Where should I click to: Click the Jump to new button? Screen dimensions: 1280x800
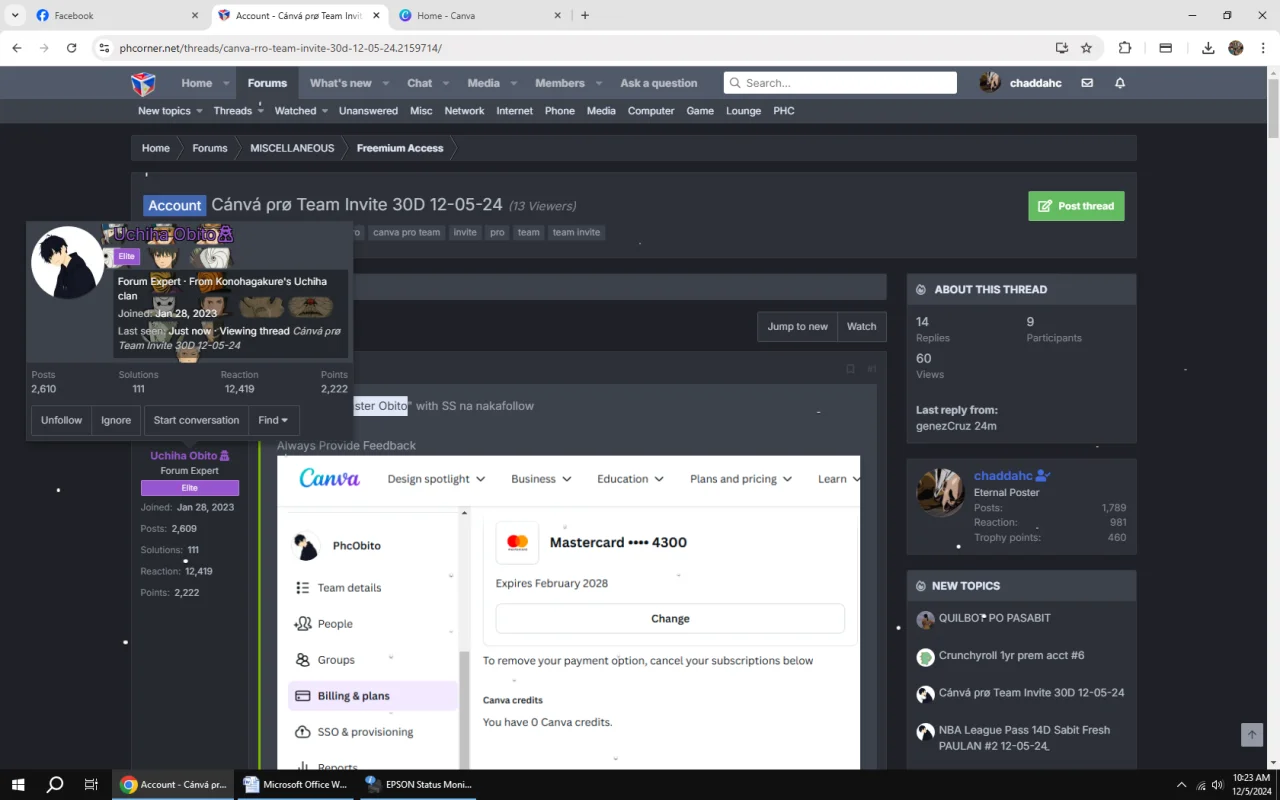pos(797,326)
